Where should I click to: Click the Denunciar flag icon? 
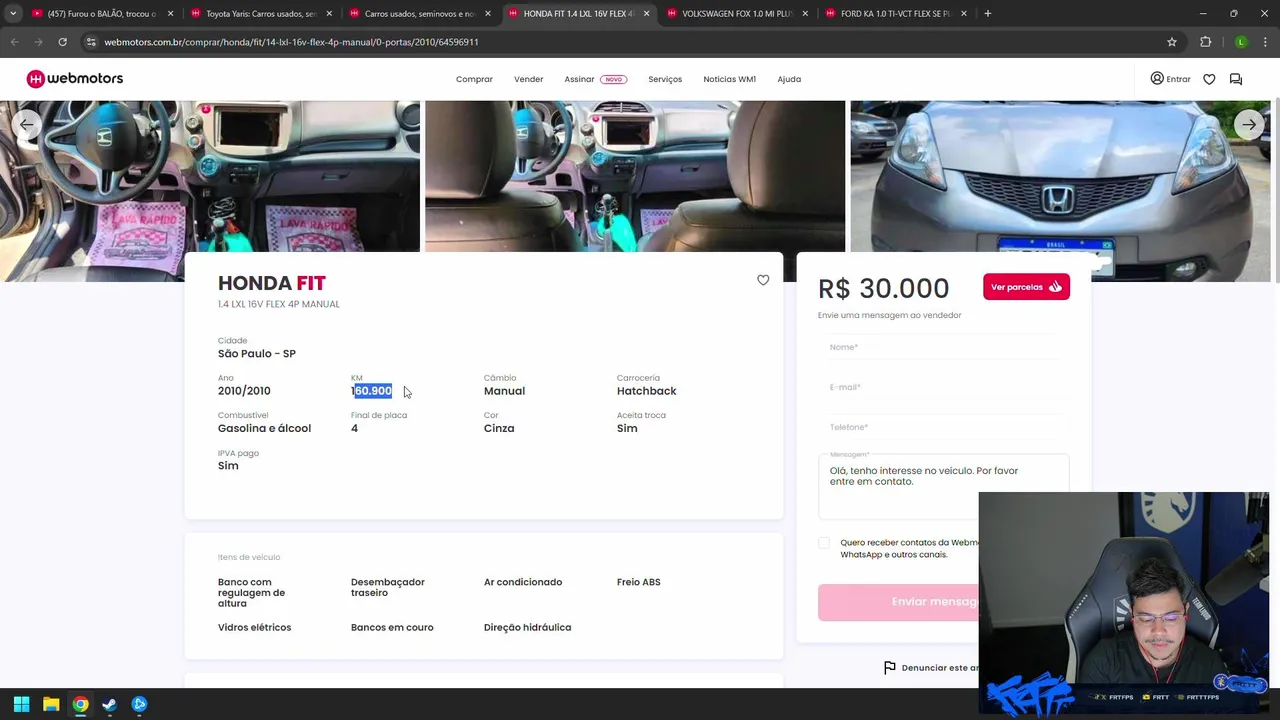click(x=889, y=667)
